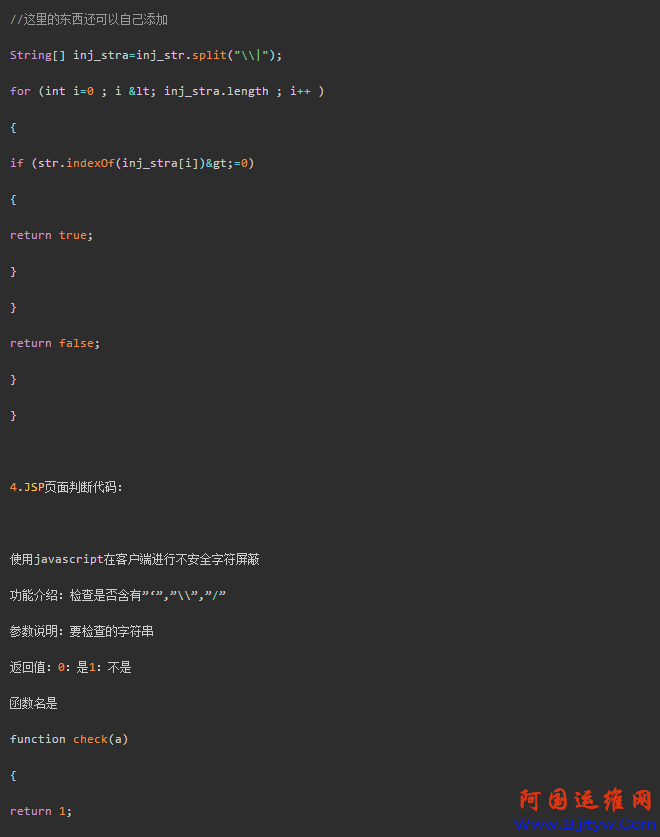The width and height of the screenshot is (660, 837).
Task: Click the opening brace below function check
Action: 14,775
